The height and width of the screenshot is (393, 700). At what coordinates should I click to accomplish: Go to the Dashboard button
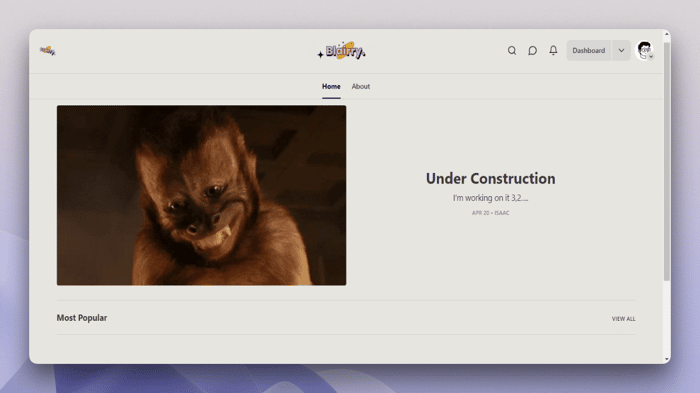click(x=589, y=50)
